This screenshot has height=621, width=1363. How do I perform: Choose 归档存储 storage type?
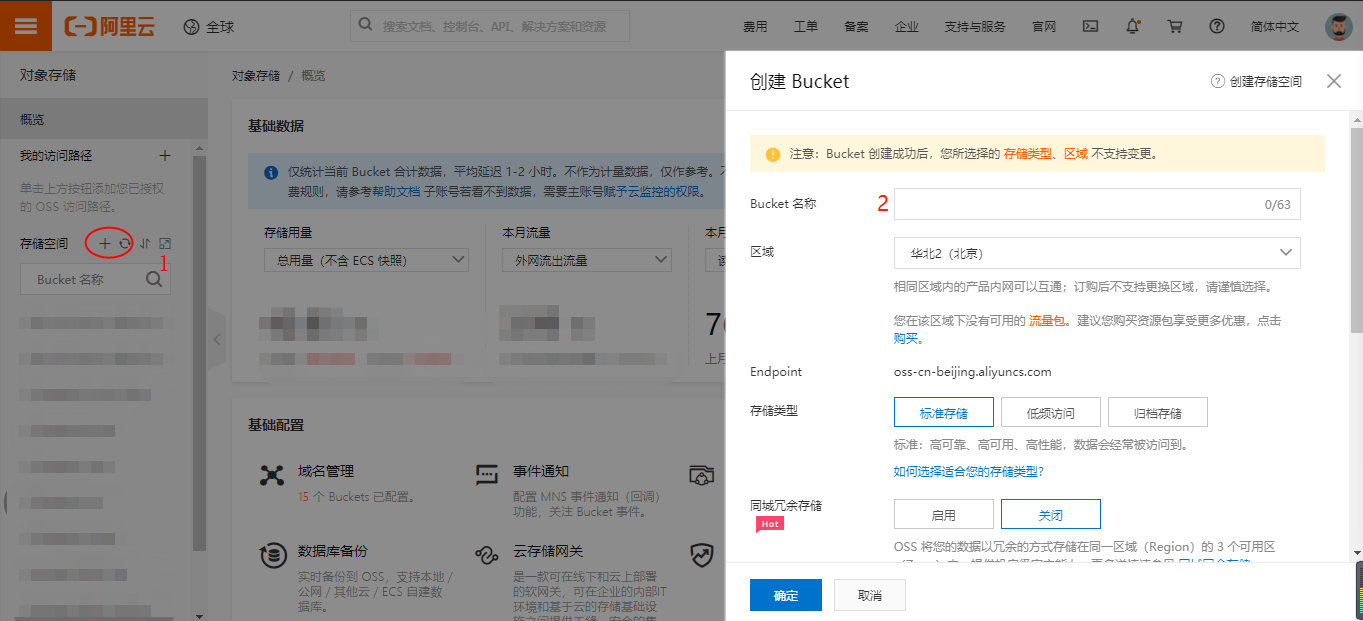[1157, 412]
